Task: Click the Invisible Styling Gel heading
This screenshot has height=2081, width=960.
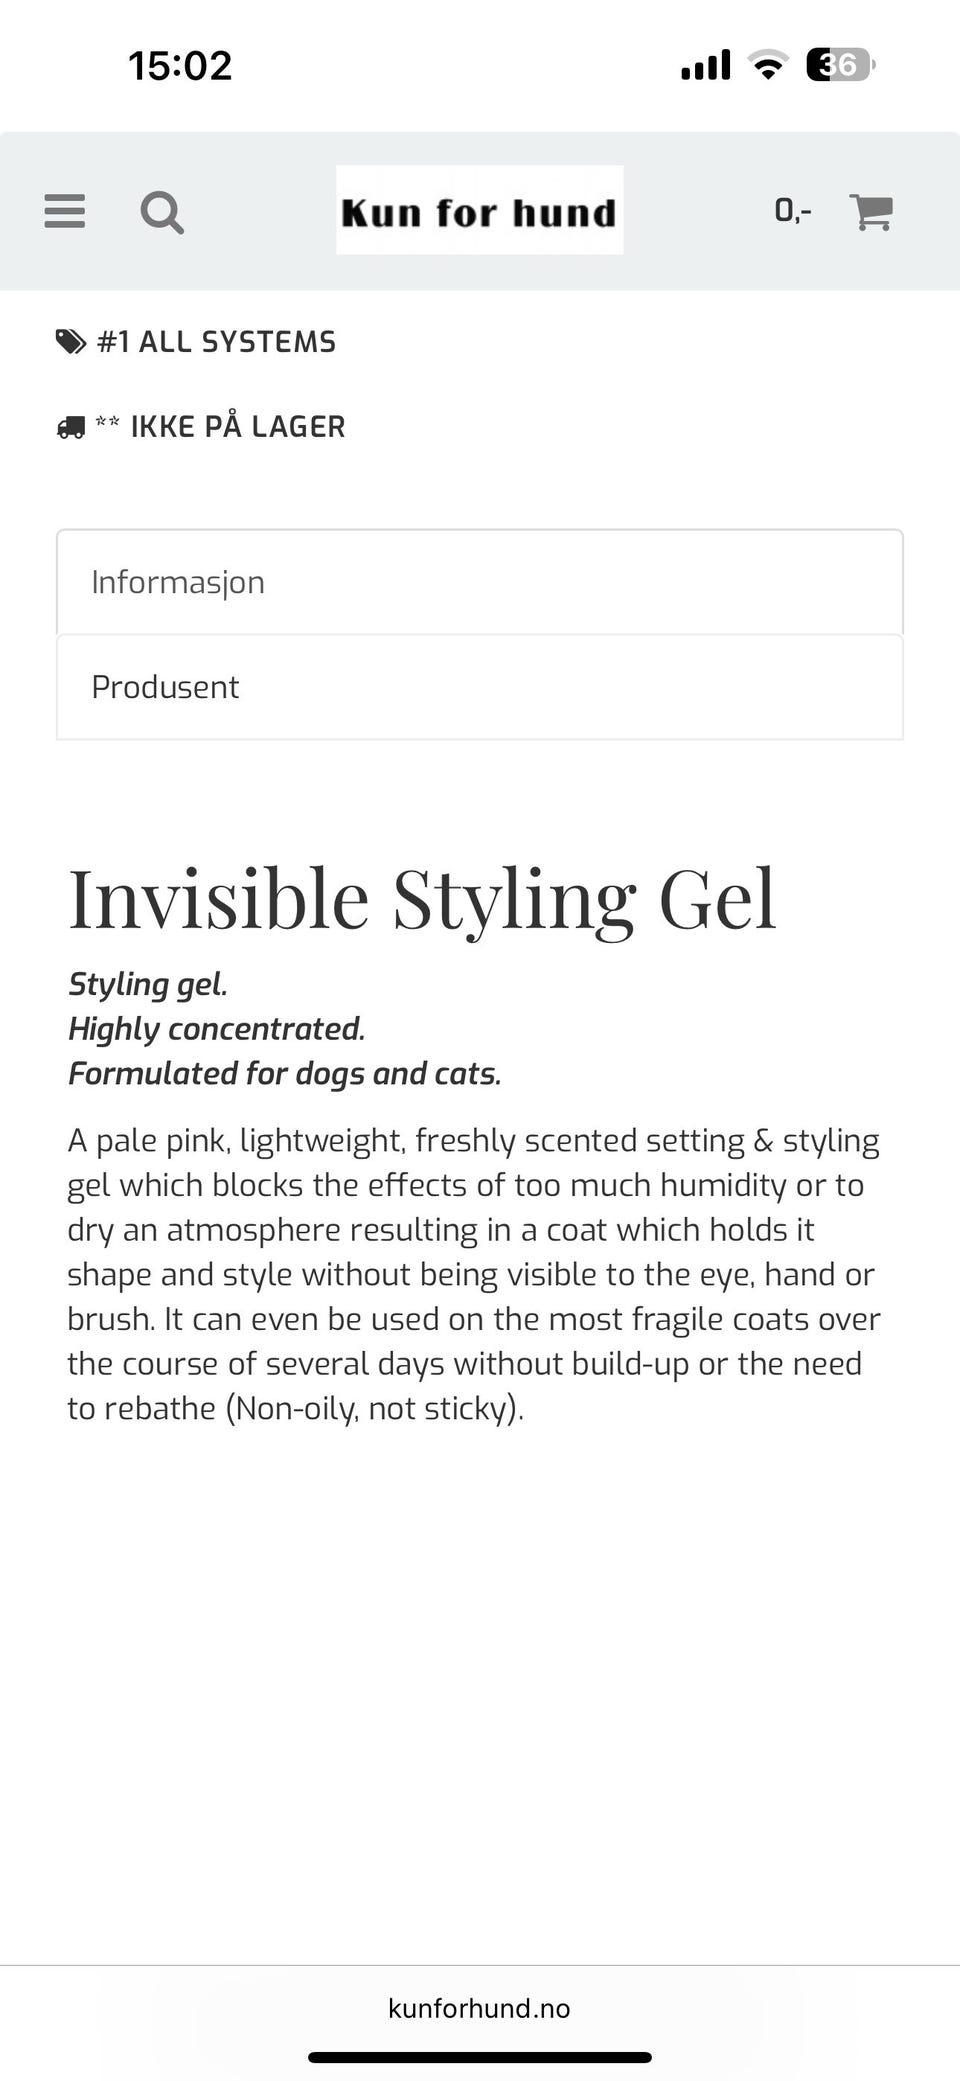Action: (x=421, y=898)
